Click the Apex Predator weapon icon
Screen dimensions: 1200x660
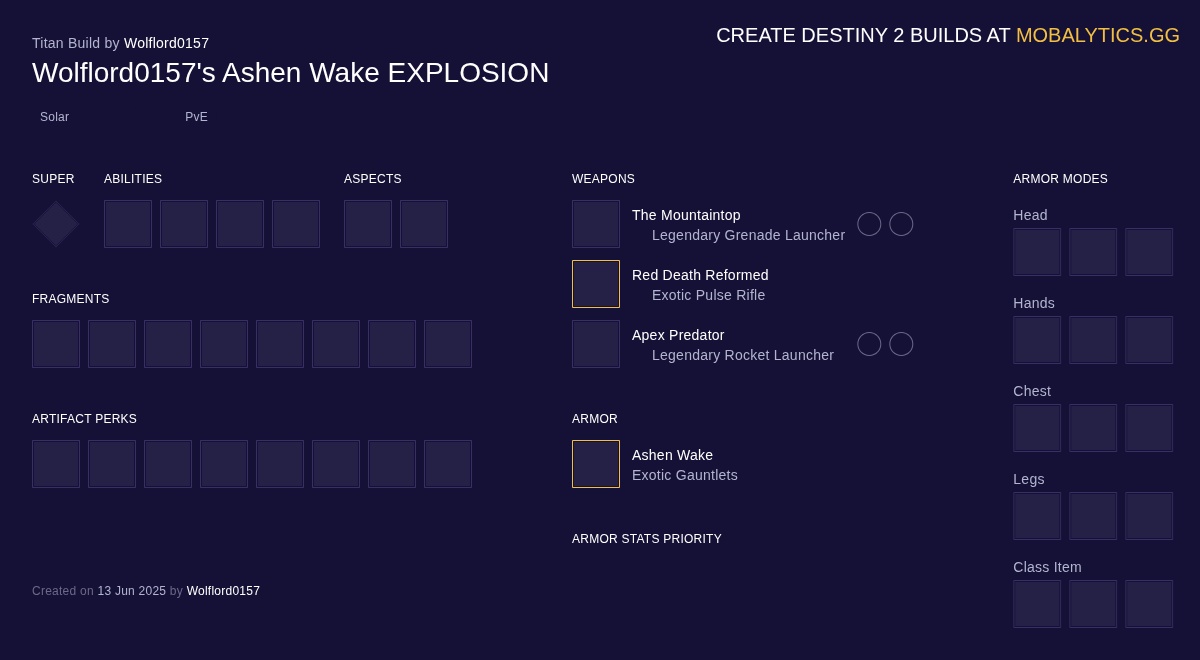pyautogui.click(x=596, y=344)
